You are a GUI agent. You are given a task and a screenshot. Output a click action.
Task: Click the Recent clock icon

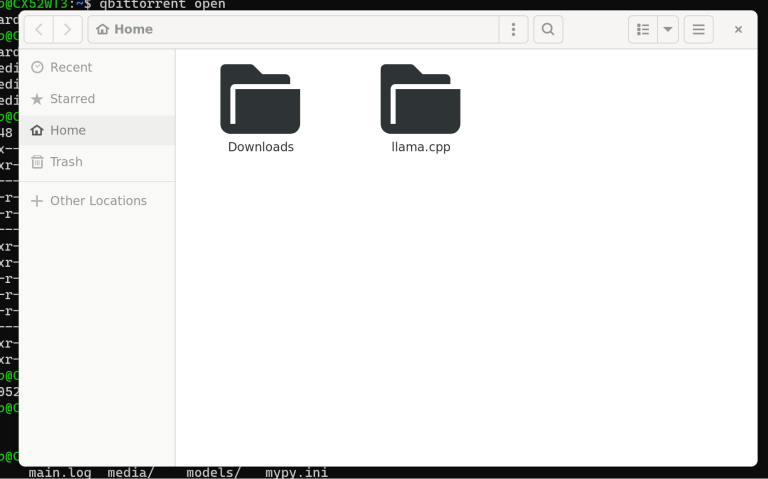(x=37, y=67)
